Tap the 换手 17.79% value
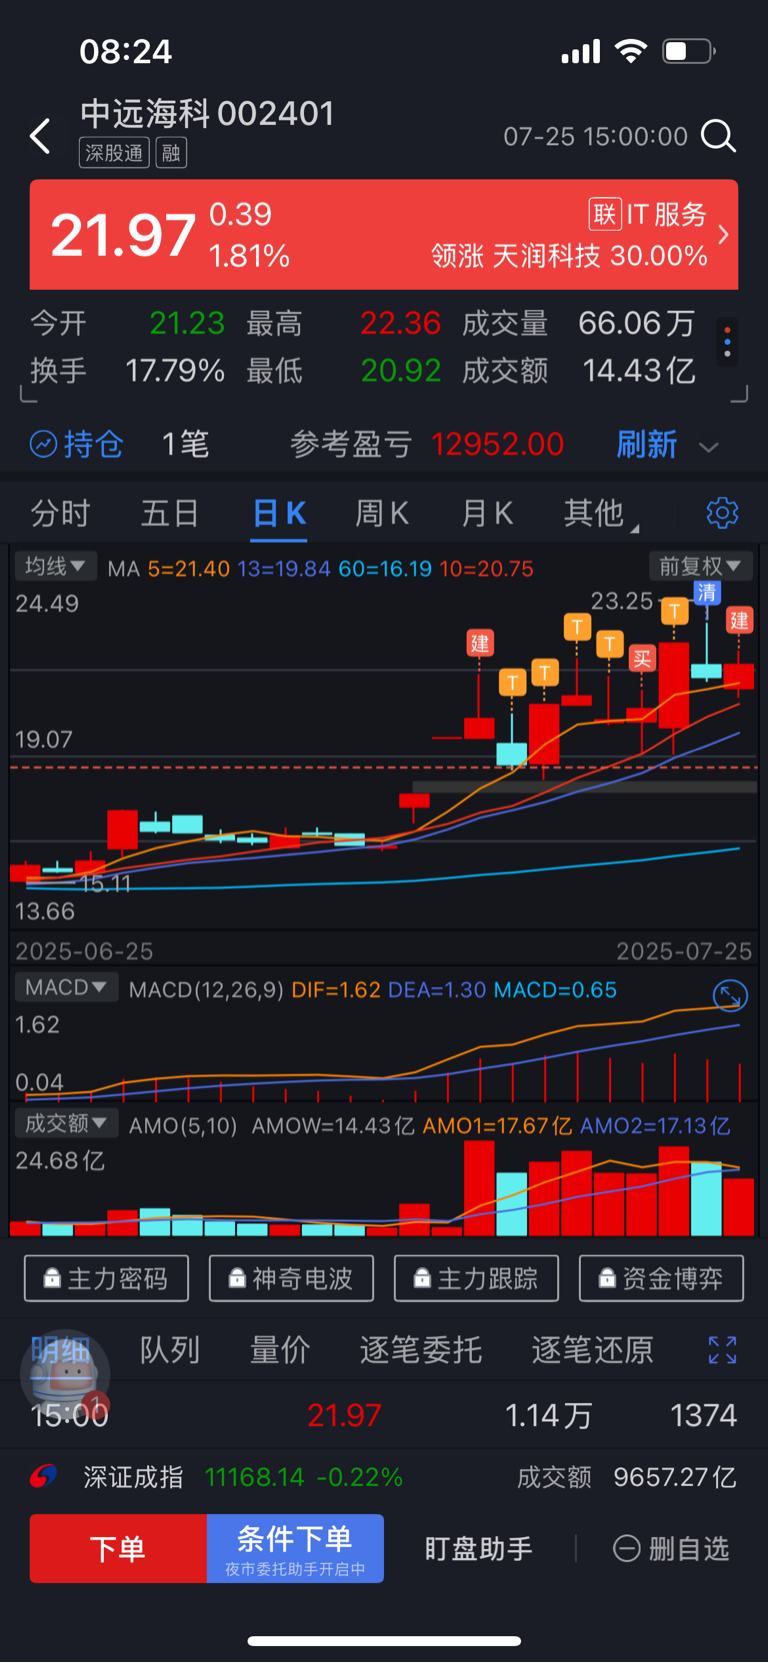Viewport: 768px width, 1663px height. point(175,371)
